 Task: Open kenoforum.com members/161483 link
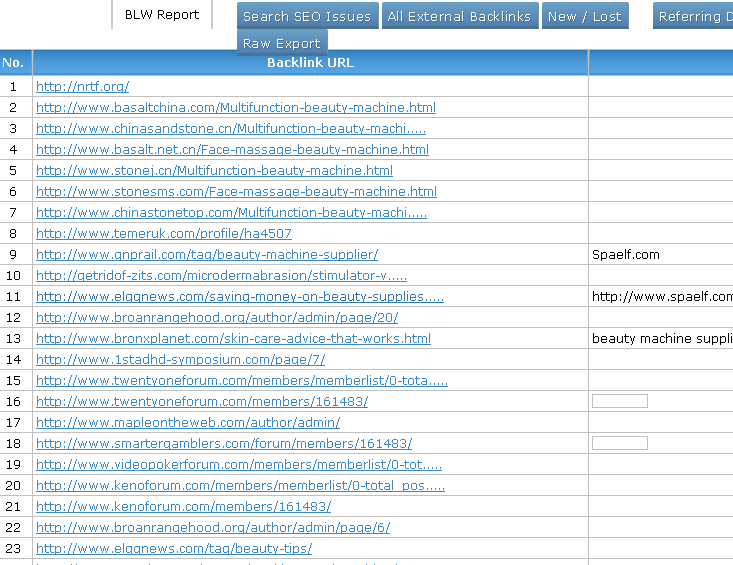(183, 507)
